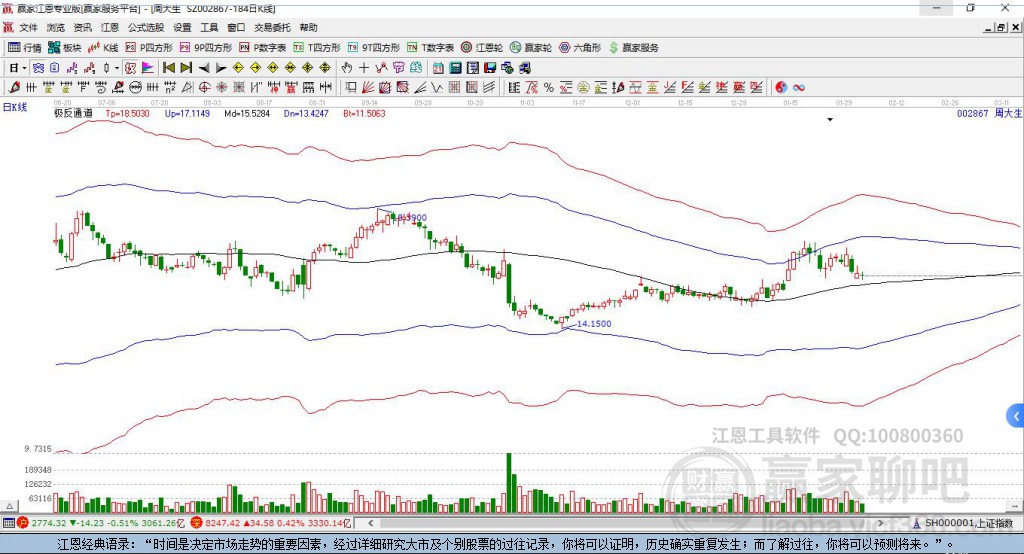Open the 文件 menu

coord(28,27)
